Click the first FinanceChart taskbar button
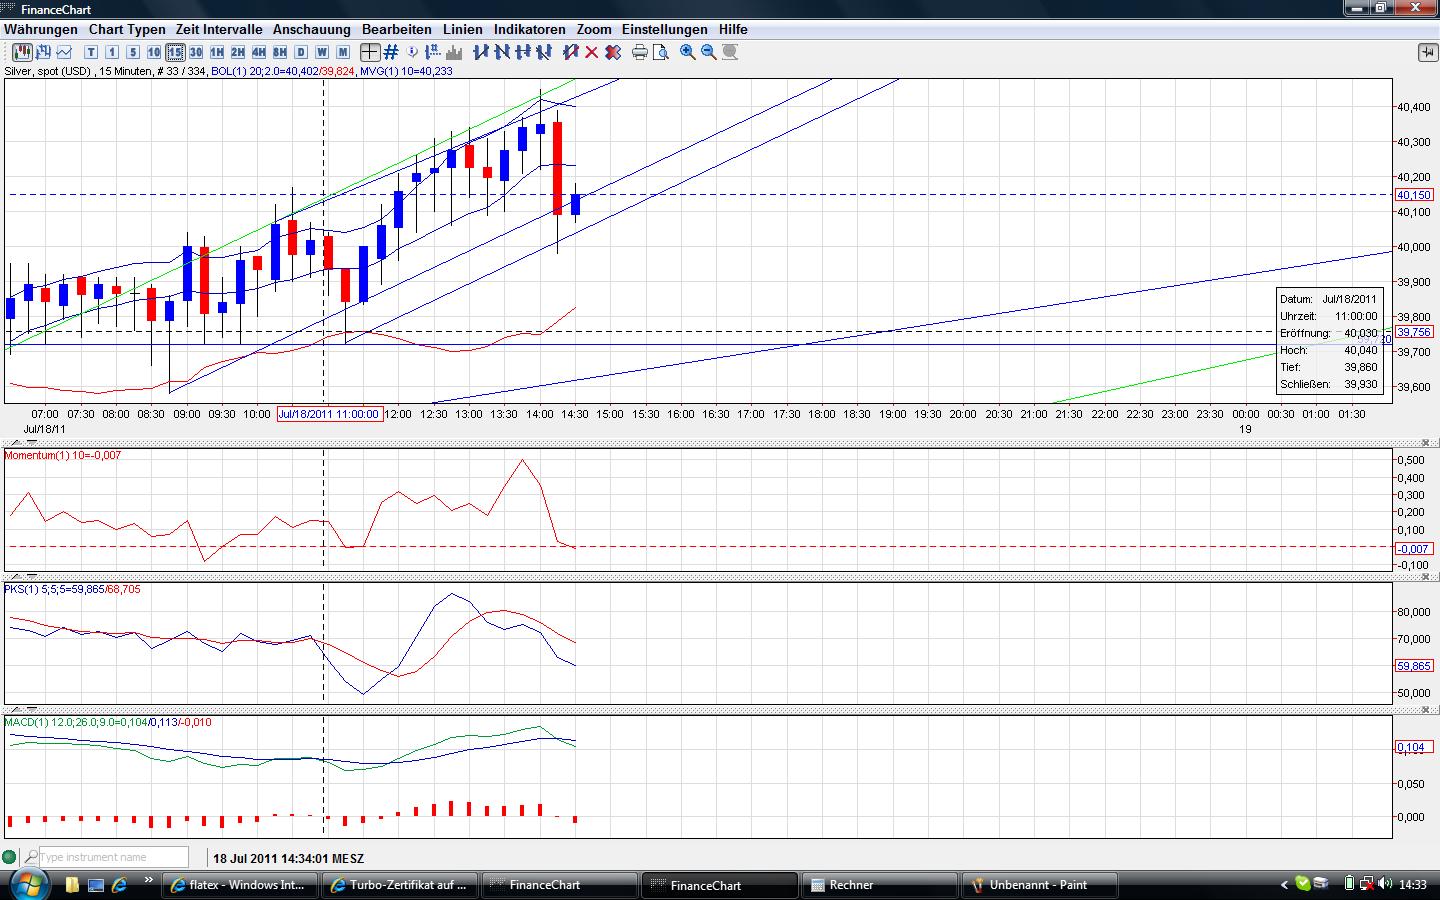 (x=560, y=885)
